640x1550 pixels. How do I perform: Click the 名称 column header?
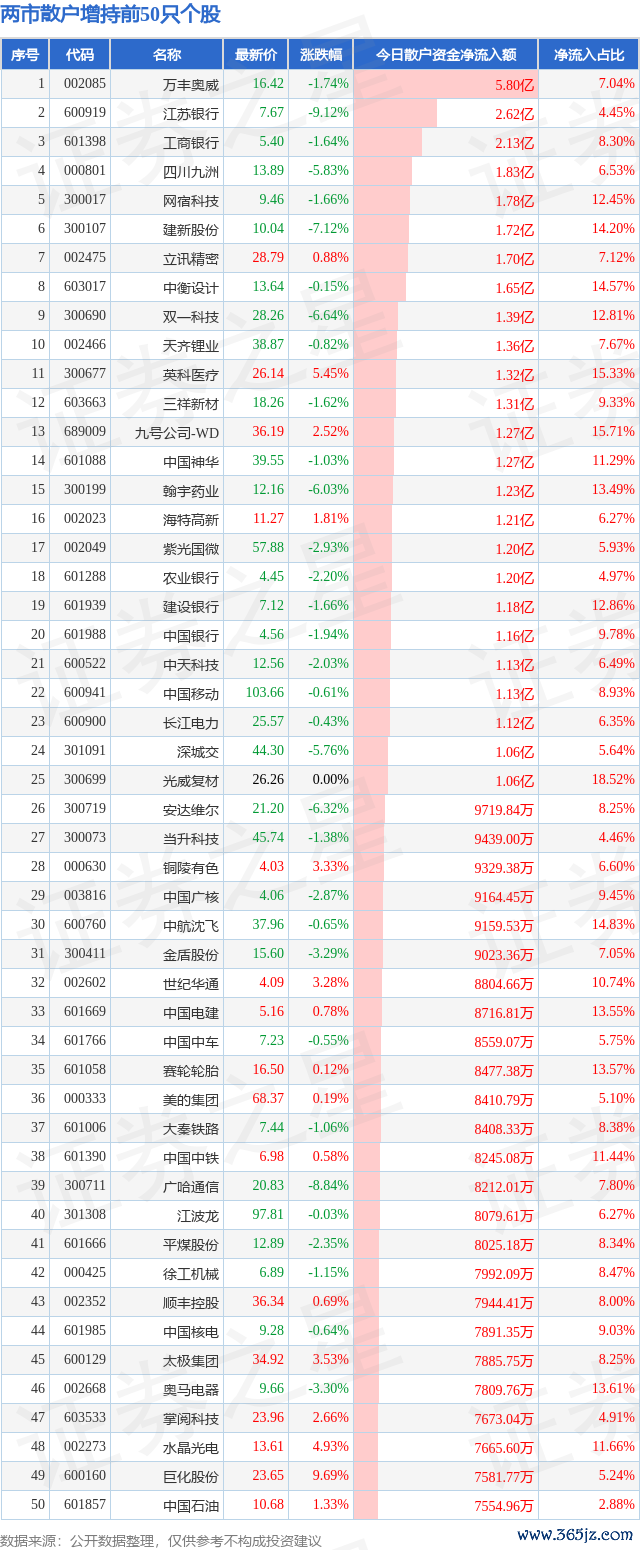tap(167, 55)
